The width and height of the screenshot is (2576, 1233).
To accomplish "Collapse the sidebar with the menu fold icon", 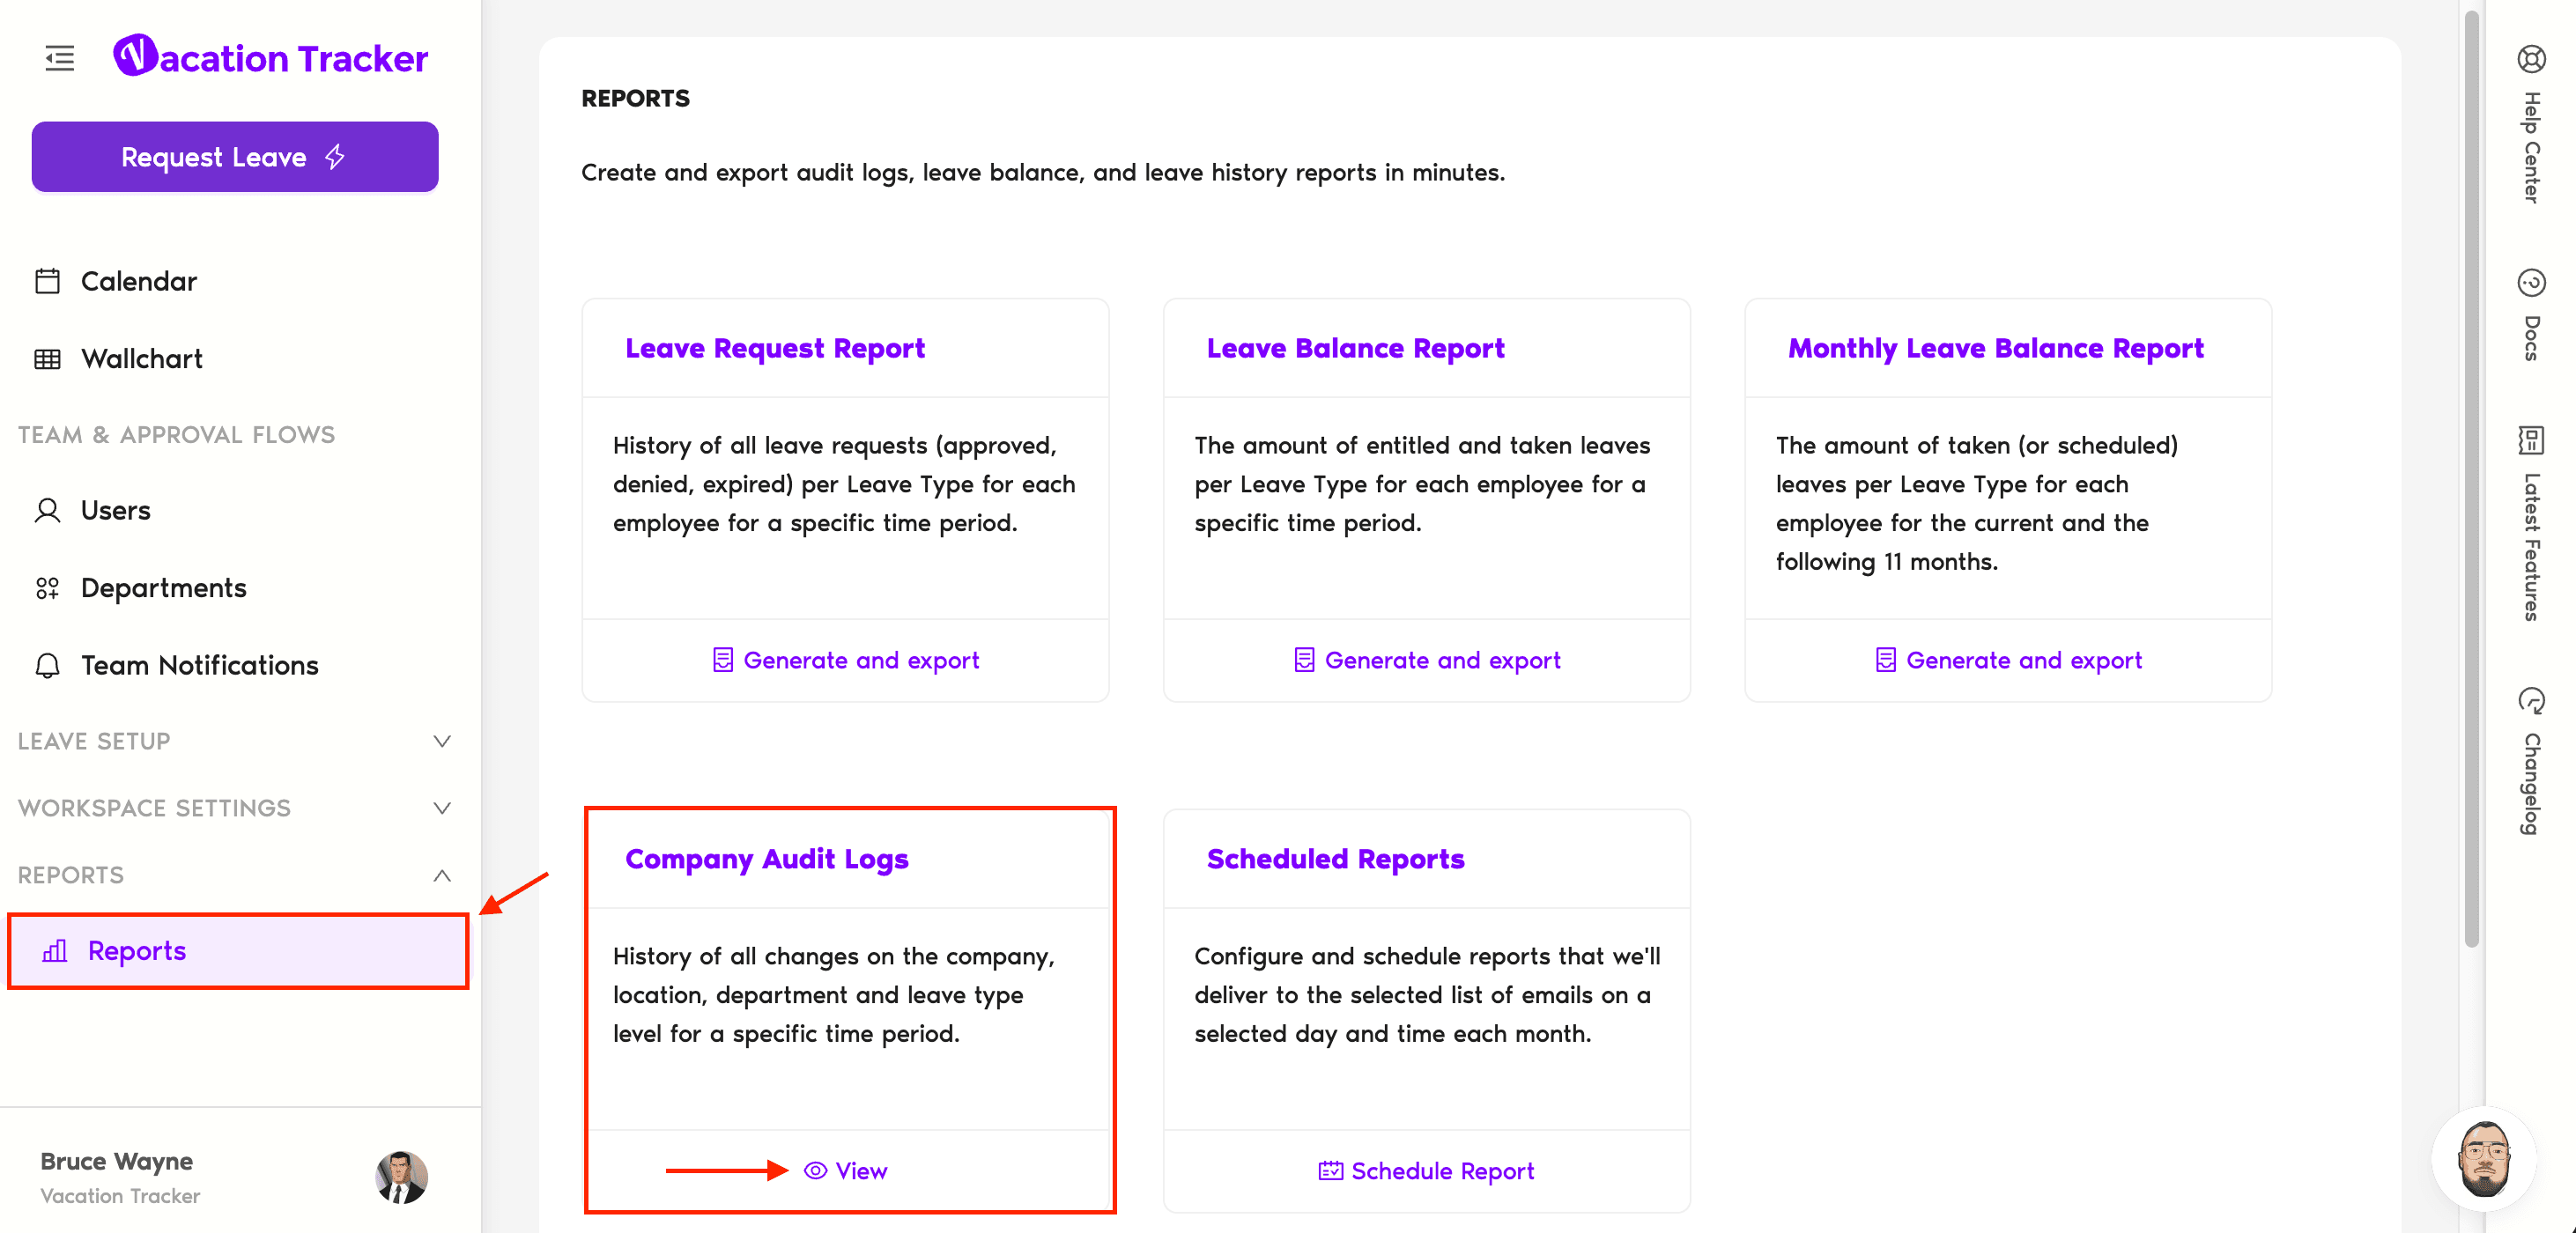I will tap(60, 58).
